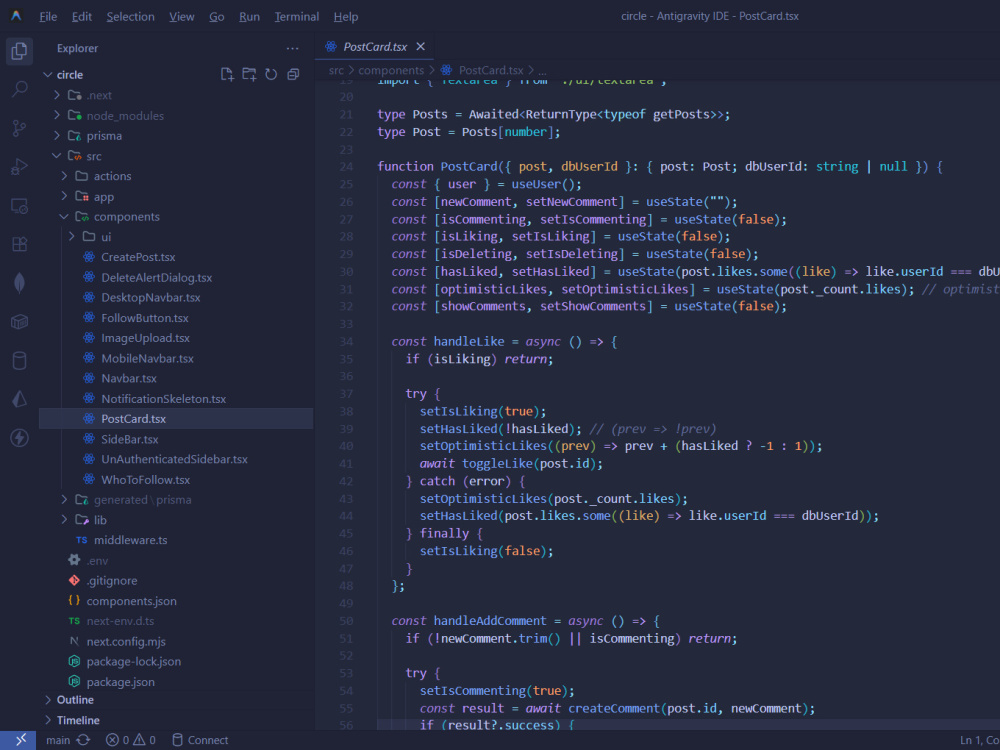Collapse the components folder

(64, 217)
